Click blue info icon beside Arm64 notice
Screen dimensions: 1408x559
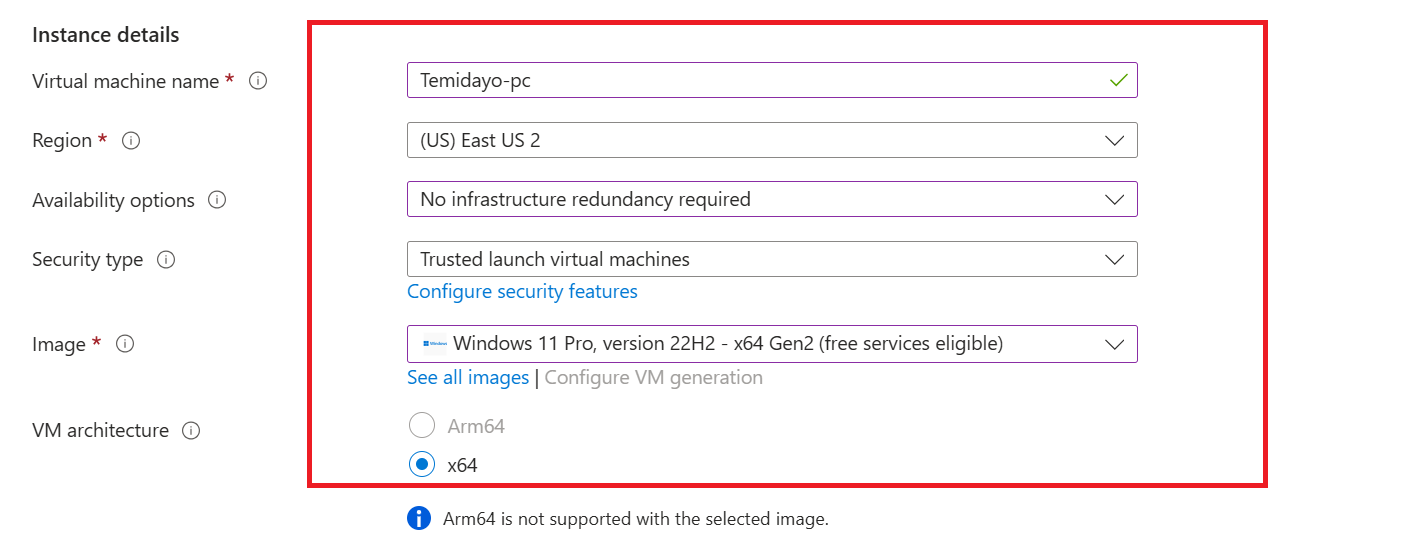coord(418,519)
